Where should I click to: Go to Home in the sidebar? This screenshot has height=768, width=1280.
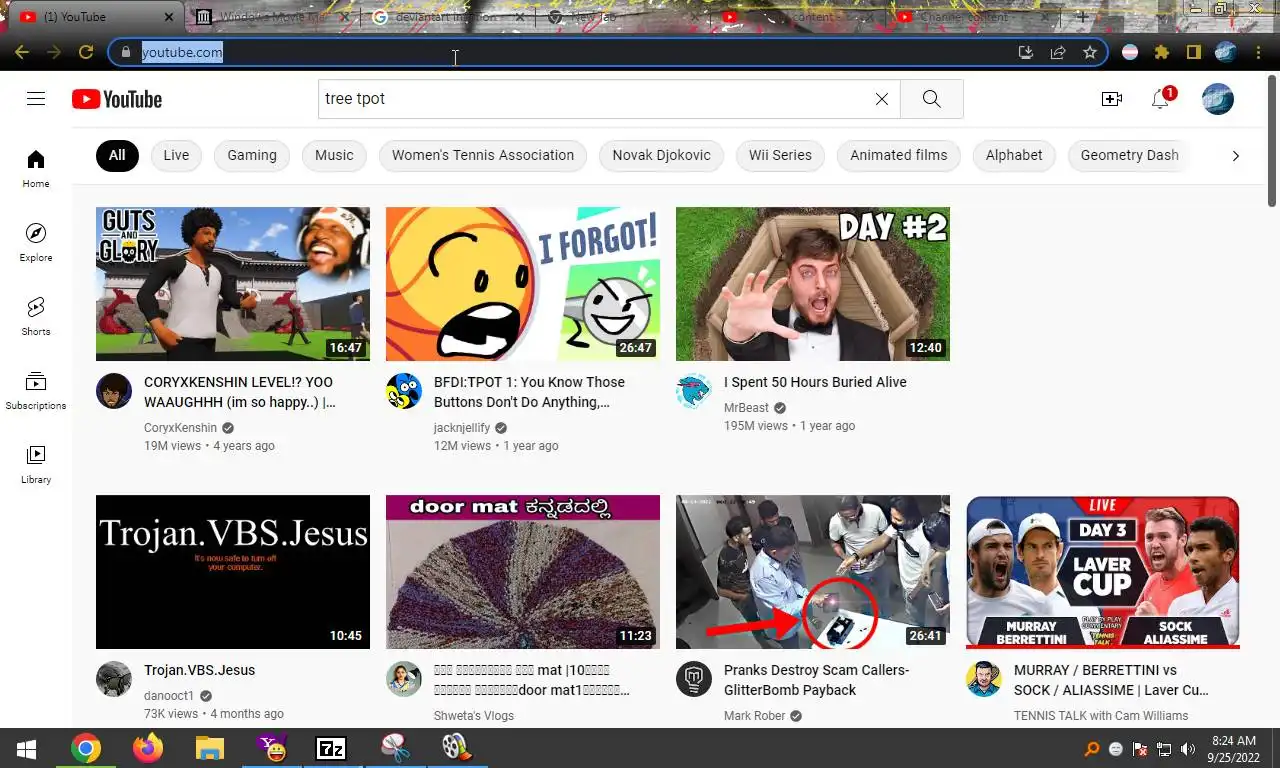pyautogui.click(x=36, y=168)
